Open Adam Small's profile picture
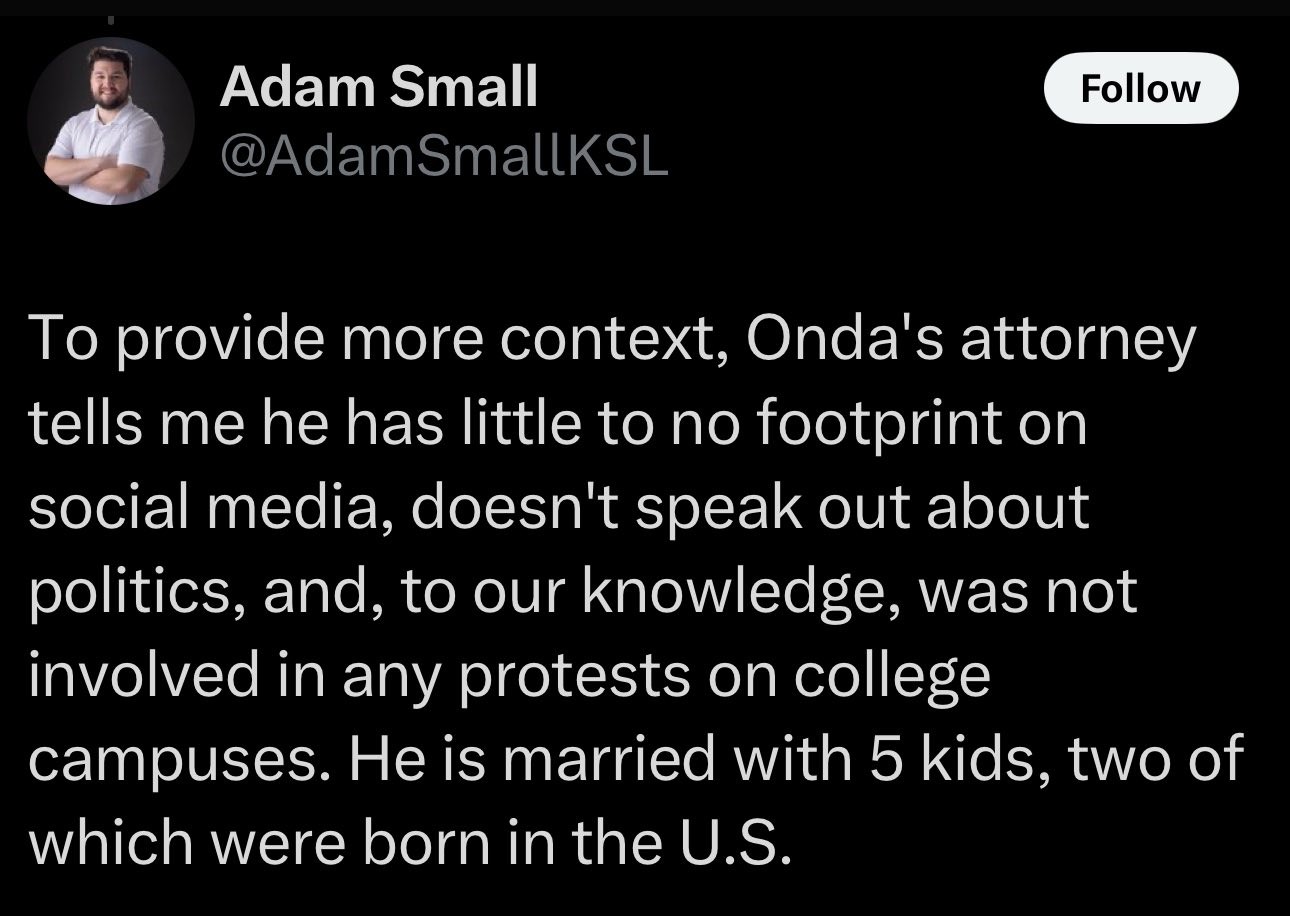Screen dimensions: 1290x916 (110, 121)
